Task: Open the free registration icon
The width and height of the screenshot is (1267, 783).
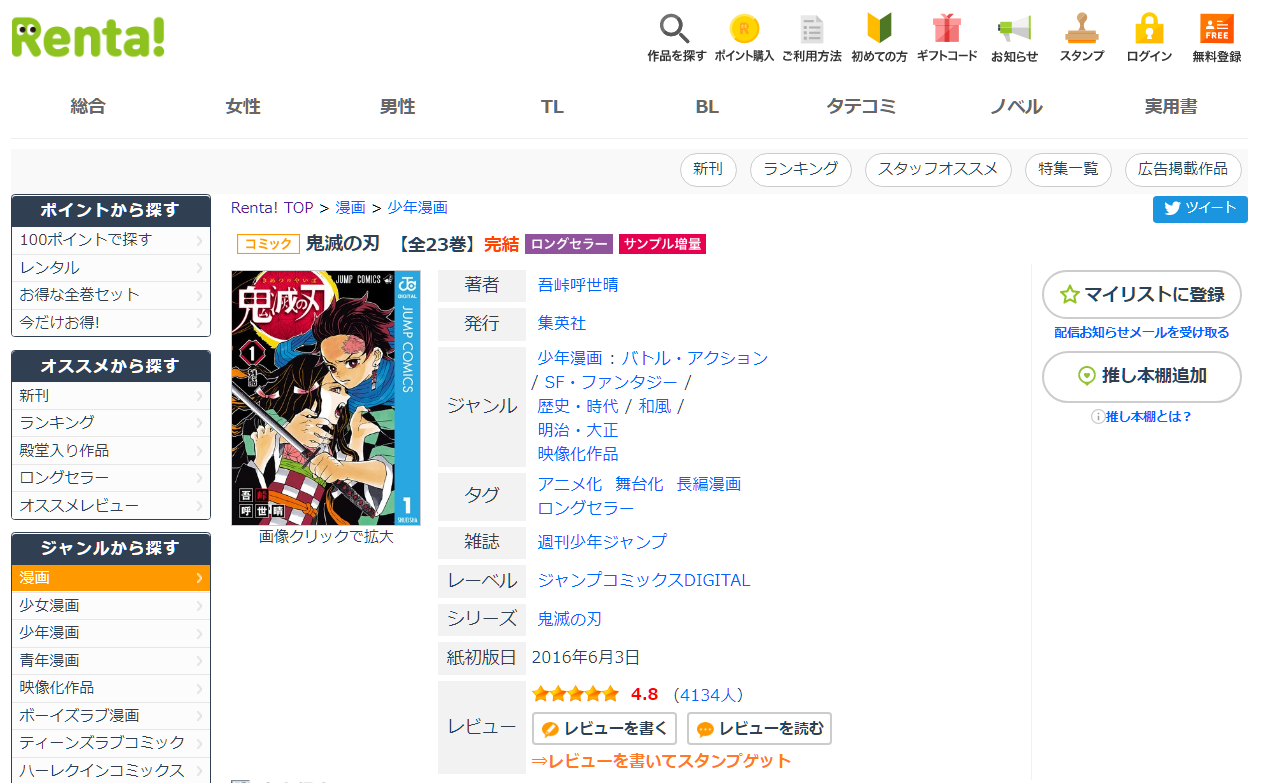Action: pyautogui.click(x=1216, y=30)
